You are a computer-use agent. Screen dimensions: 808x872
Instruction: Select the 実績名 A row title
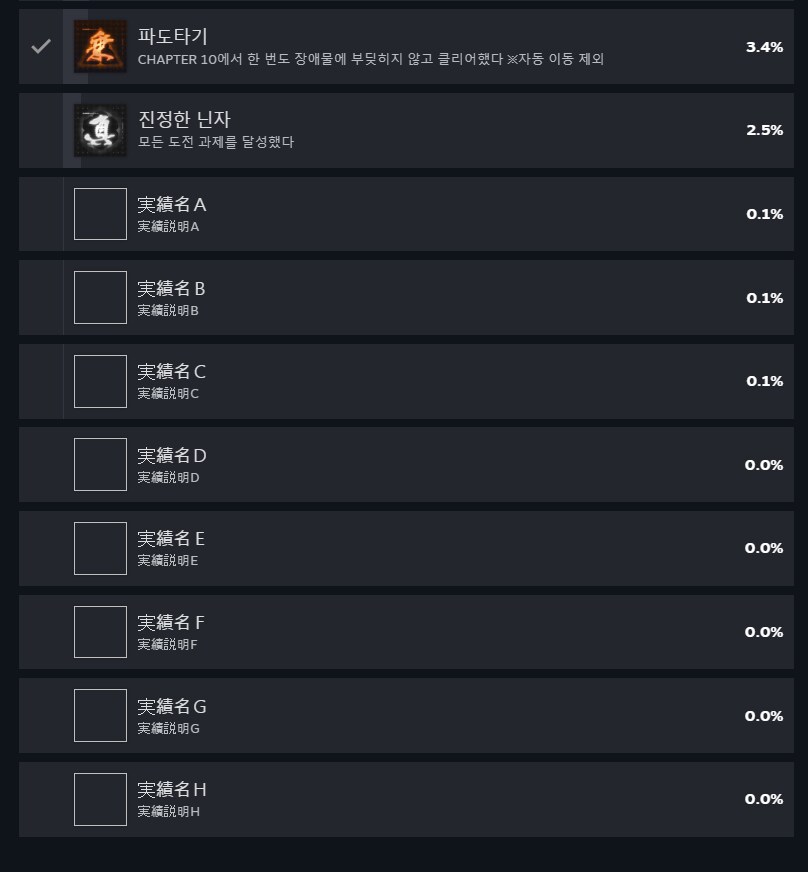tap(170, 204)
